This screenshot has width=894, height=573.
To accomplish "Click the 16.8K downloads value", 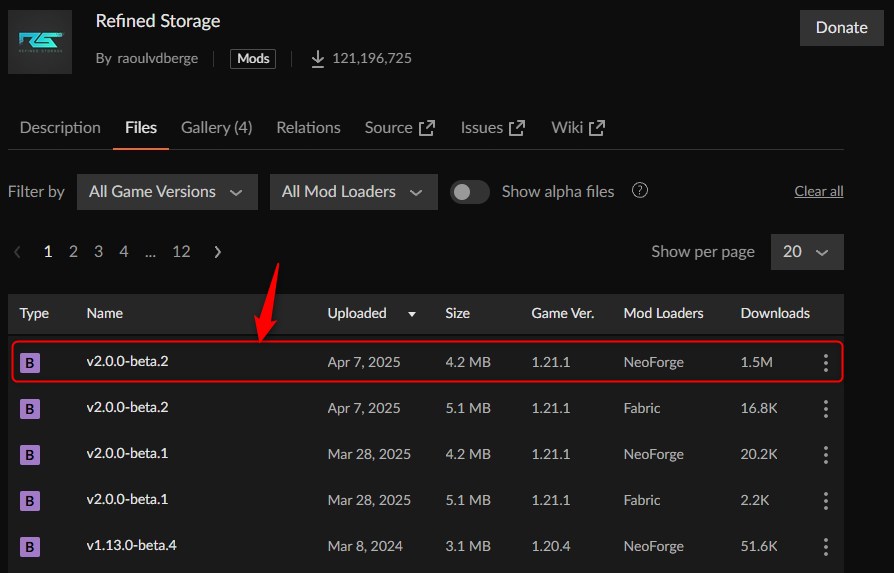I will pos(759,408).
